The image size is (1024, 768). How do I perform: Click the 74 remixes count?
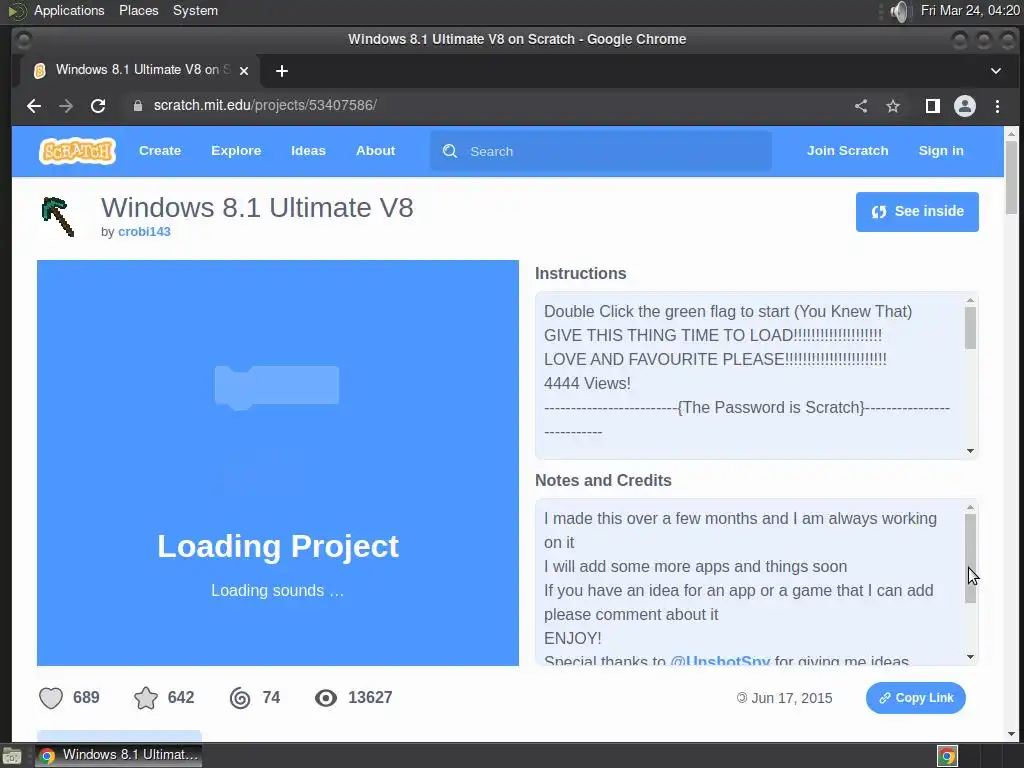(271, 697)
